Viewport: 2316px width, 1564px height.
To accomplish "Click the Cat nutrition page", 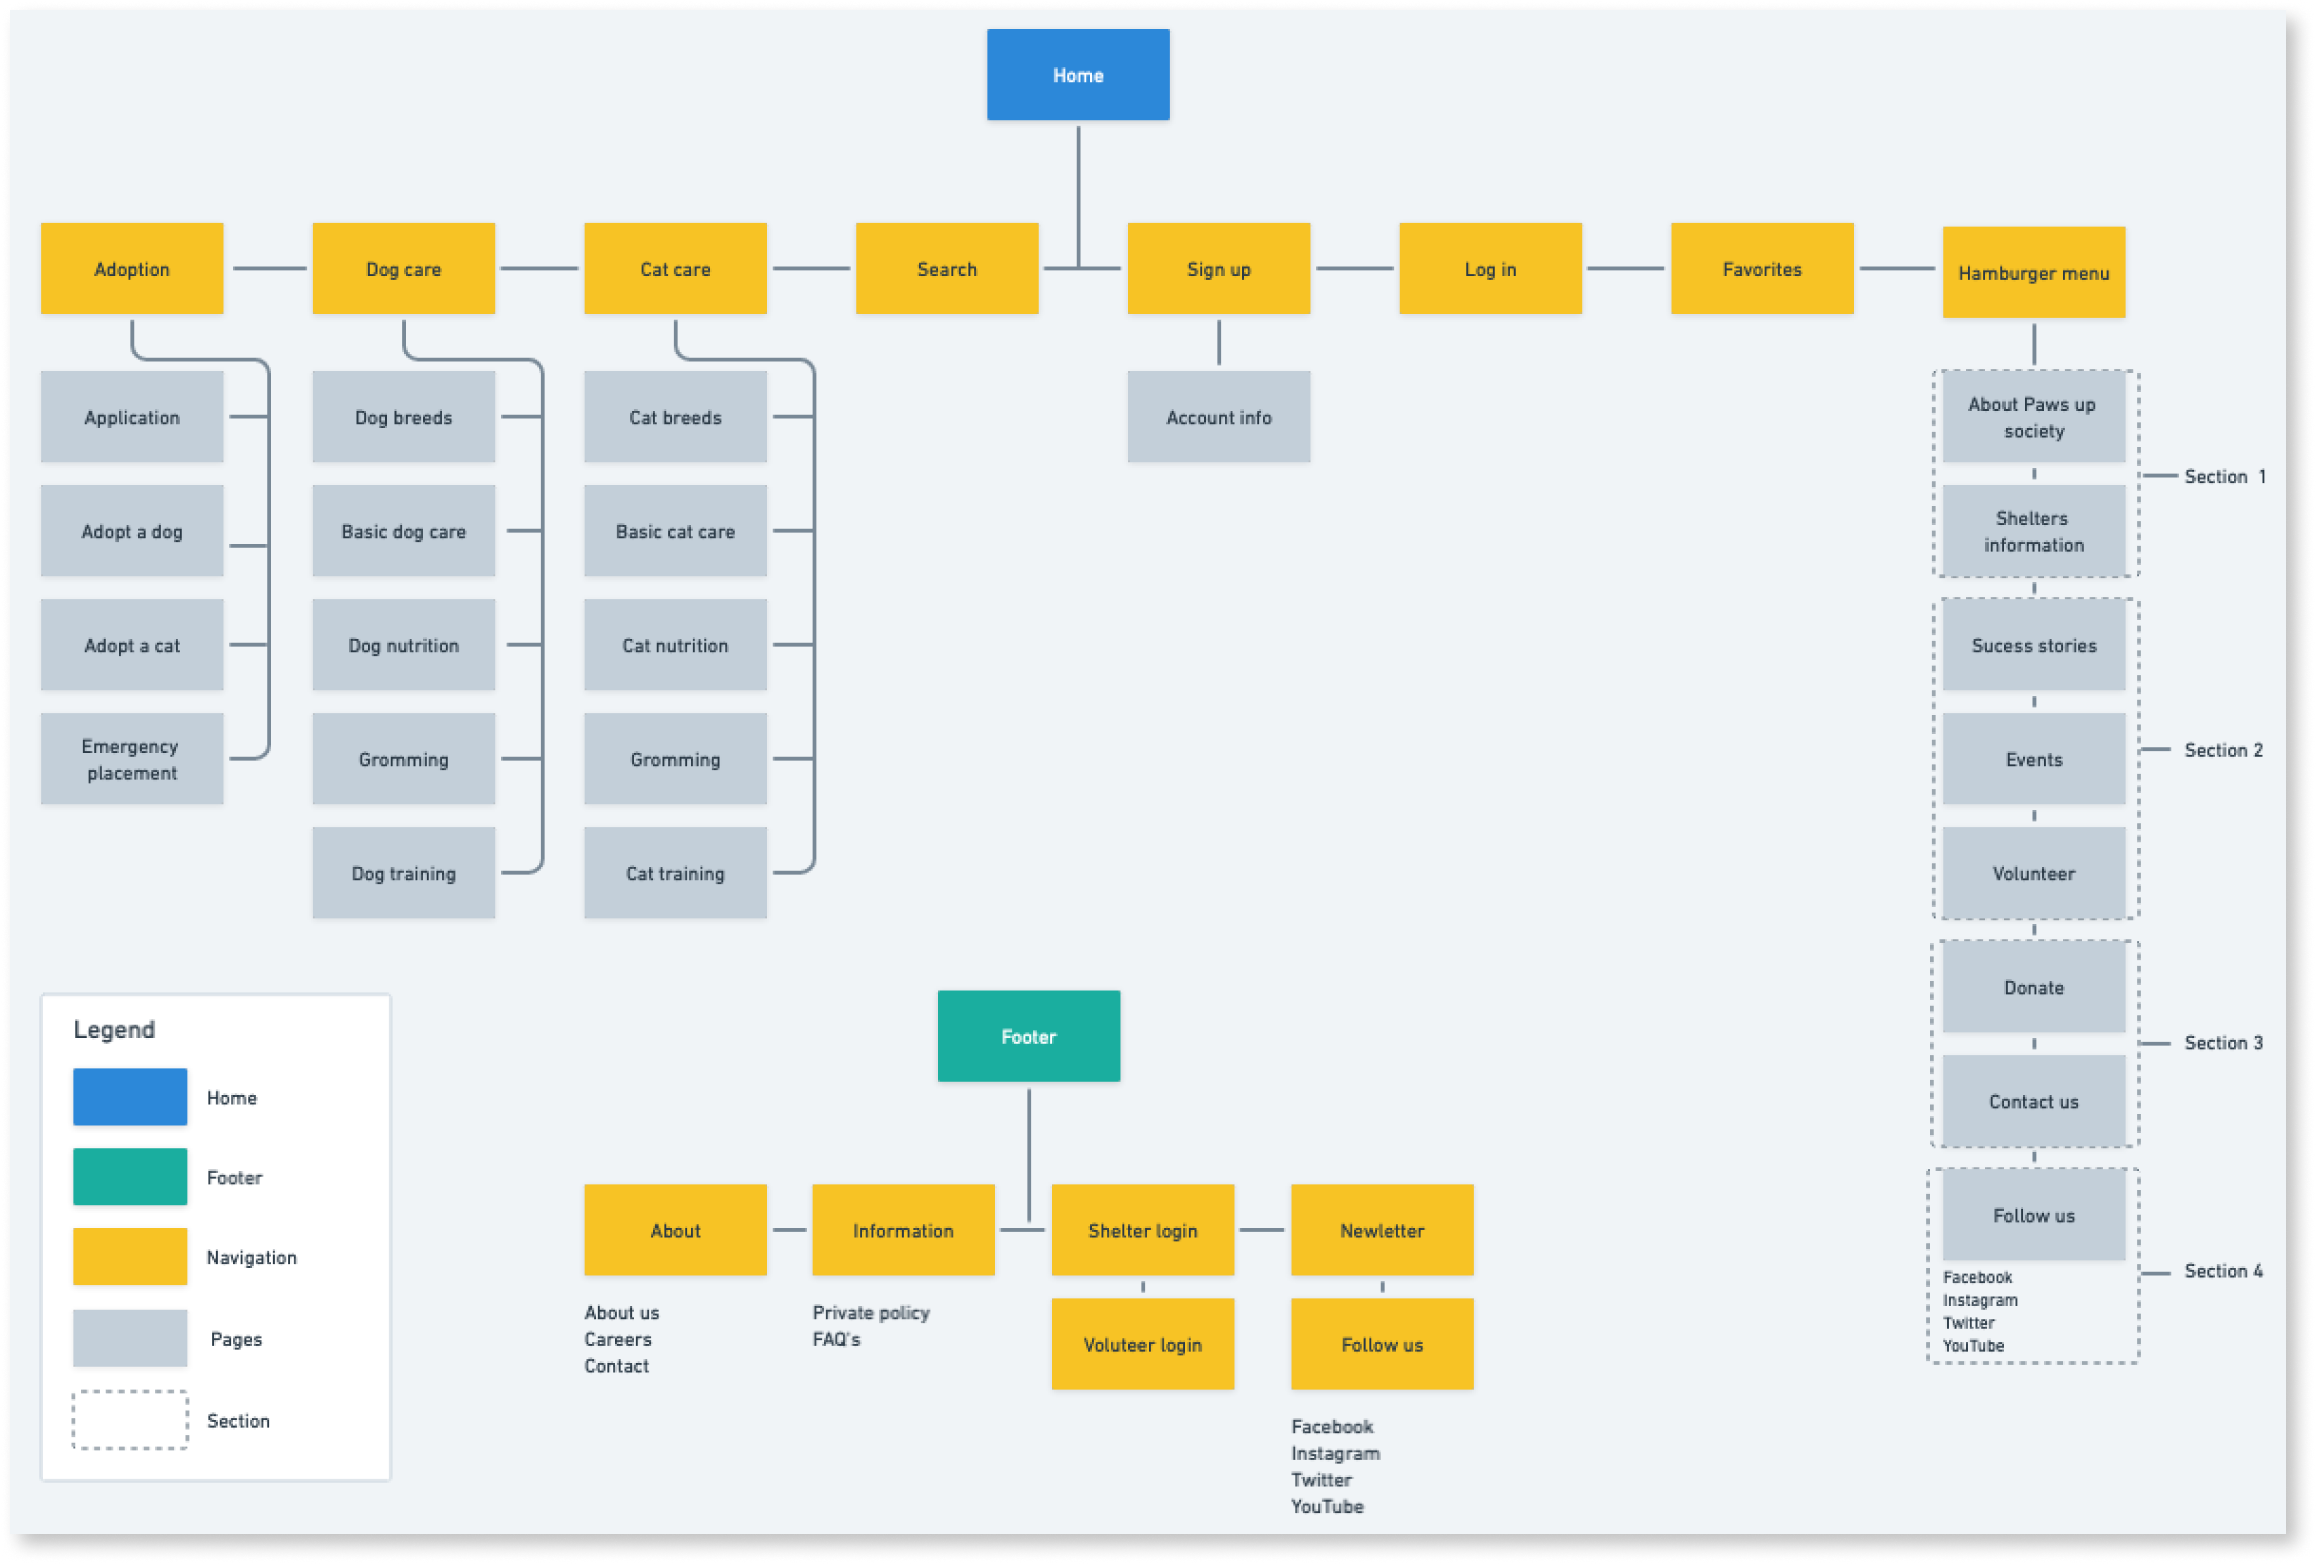I will coord(674,645).
